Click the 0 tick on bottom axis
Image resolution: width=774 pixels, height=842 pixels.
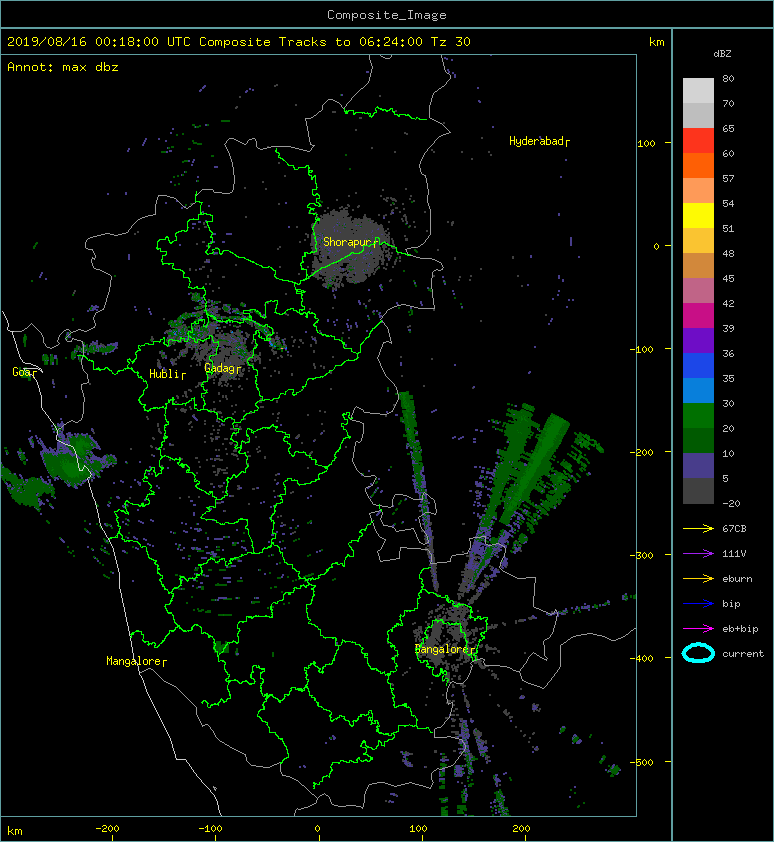317,829
